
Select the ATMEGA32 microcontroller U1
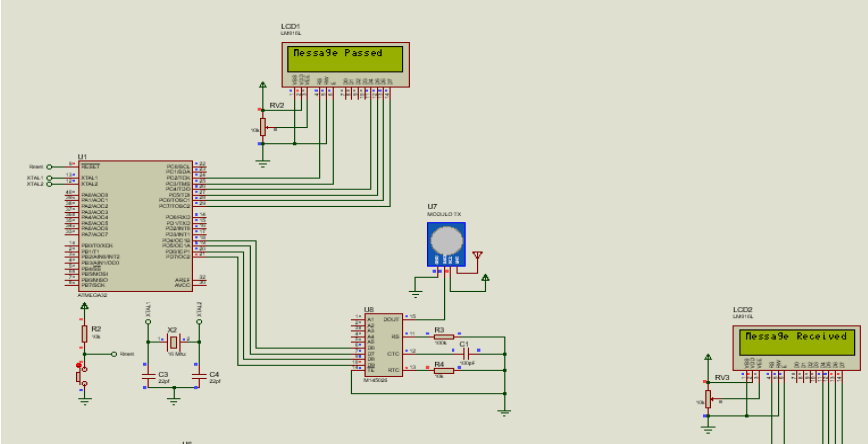pyautogui.click(x=136, y=226)
